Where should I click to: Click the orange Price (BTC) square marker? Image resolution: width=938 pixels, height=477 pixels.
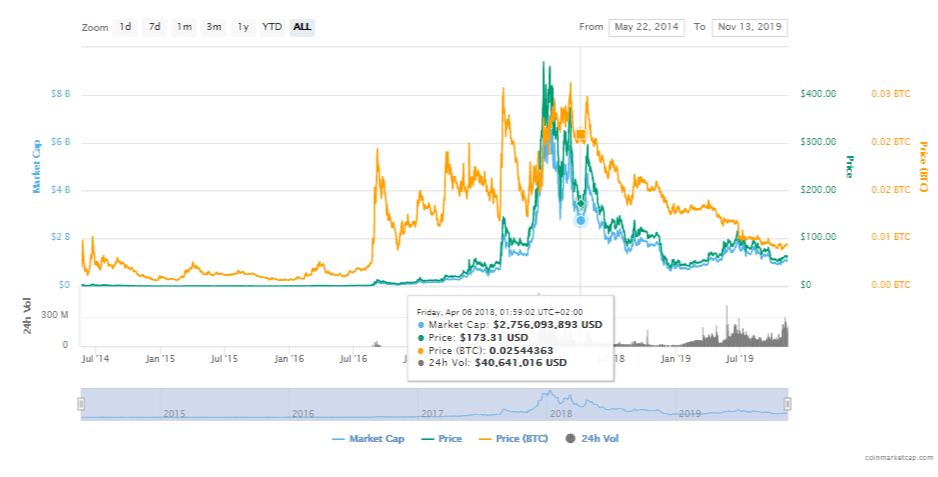580,136
